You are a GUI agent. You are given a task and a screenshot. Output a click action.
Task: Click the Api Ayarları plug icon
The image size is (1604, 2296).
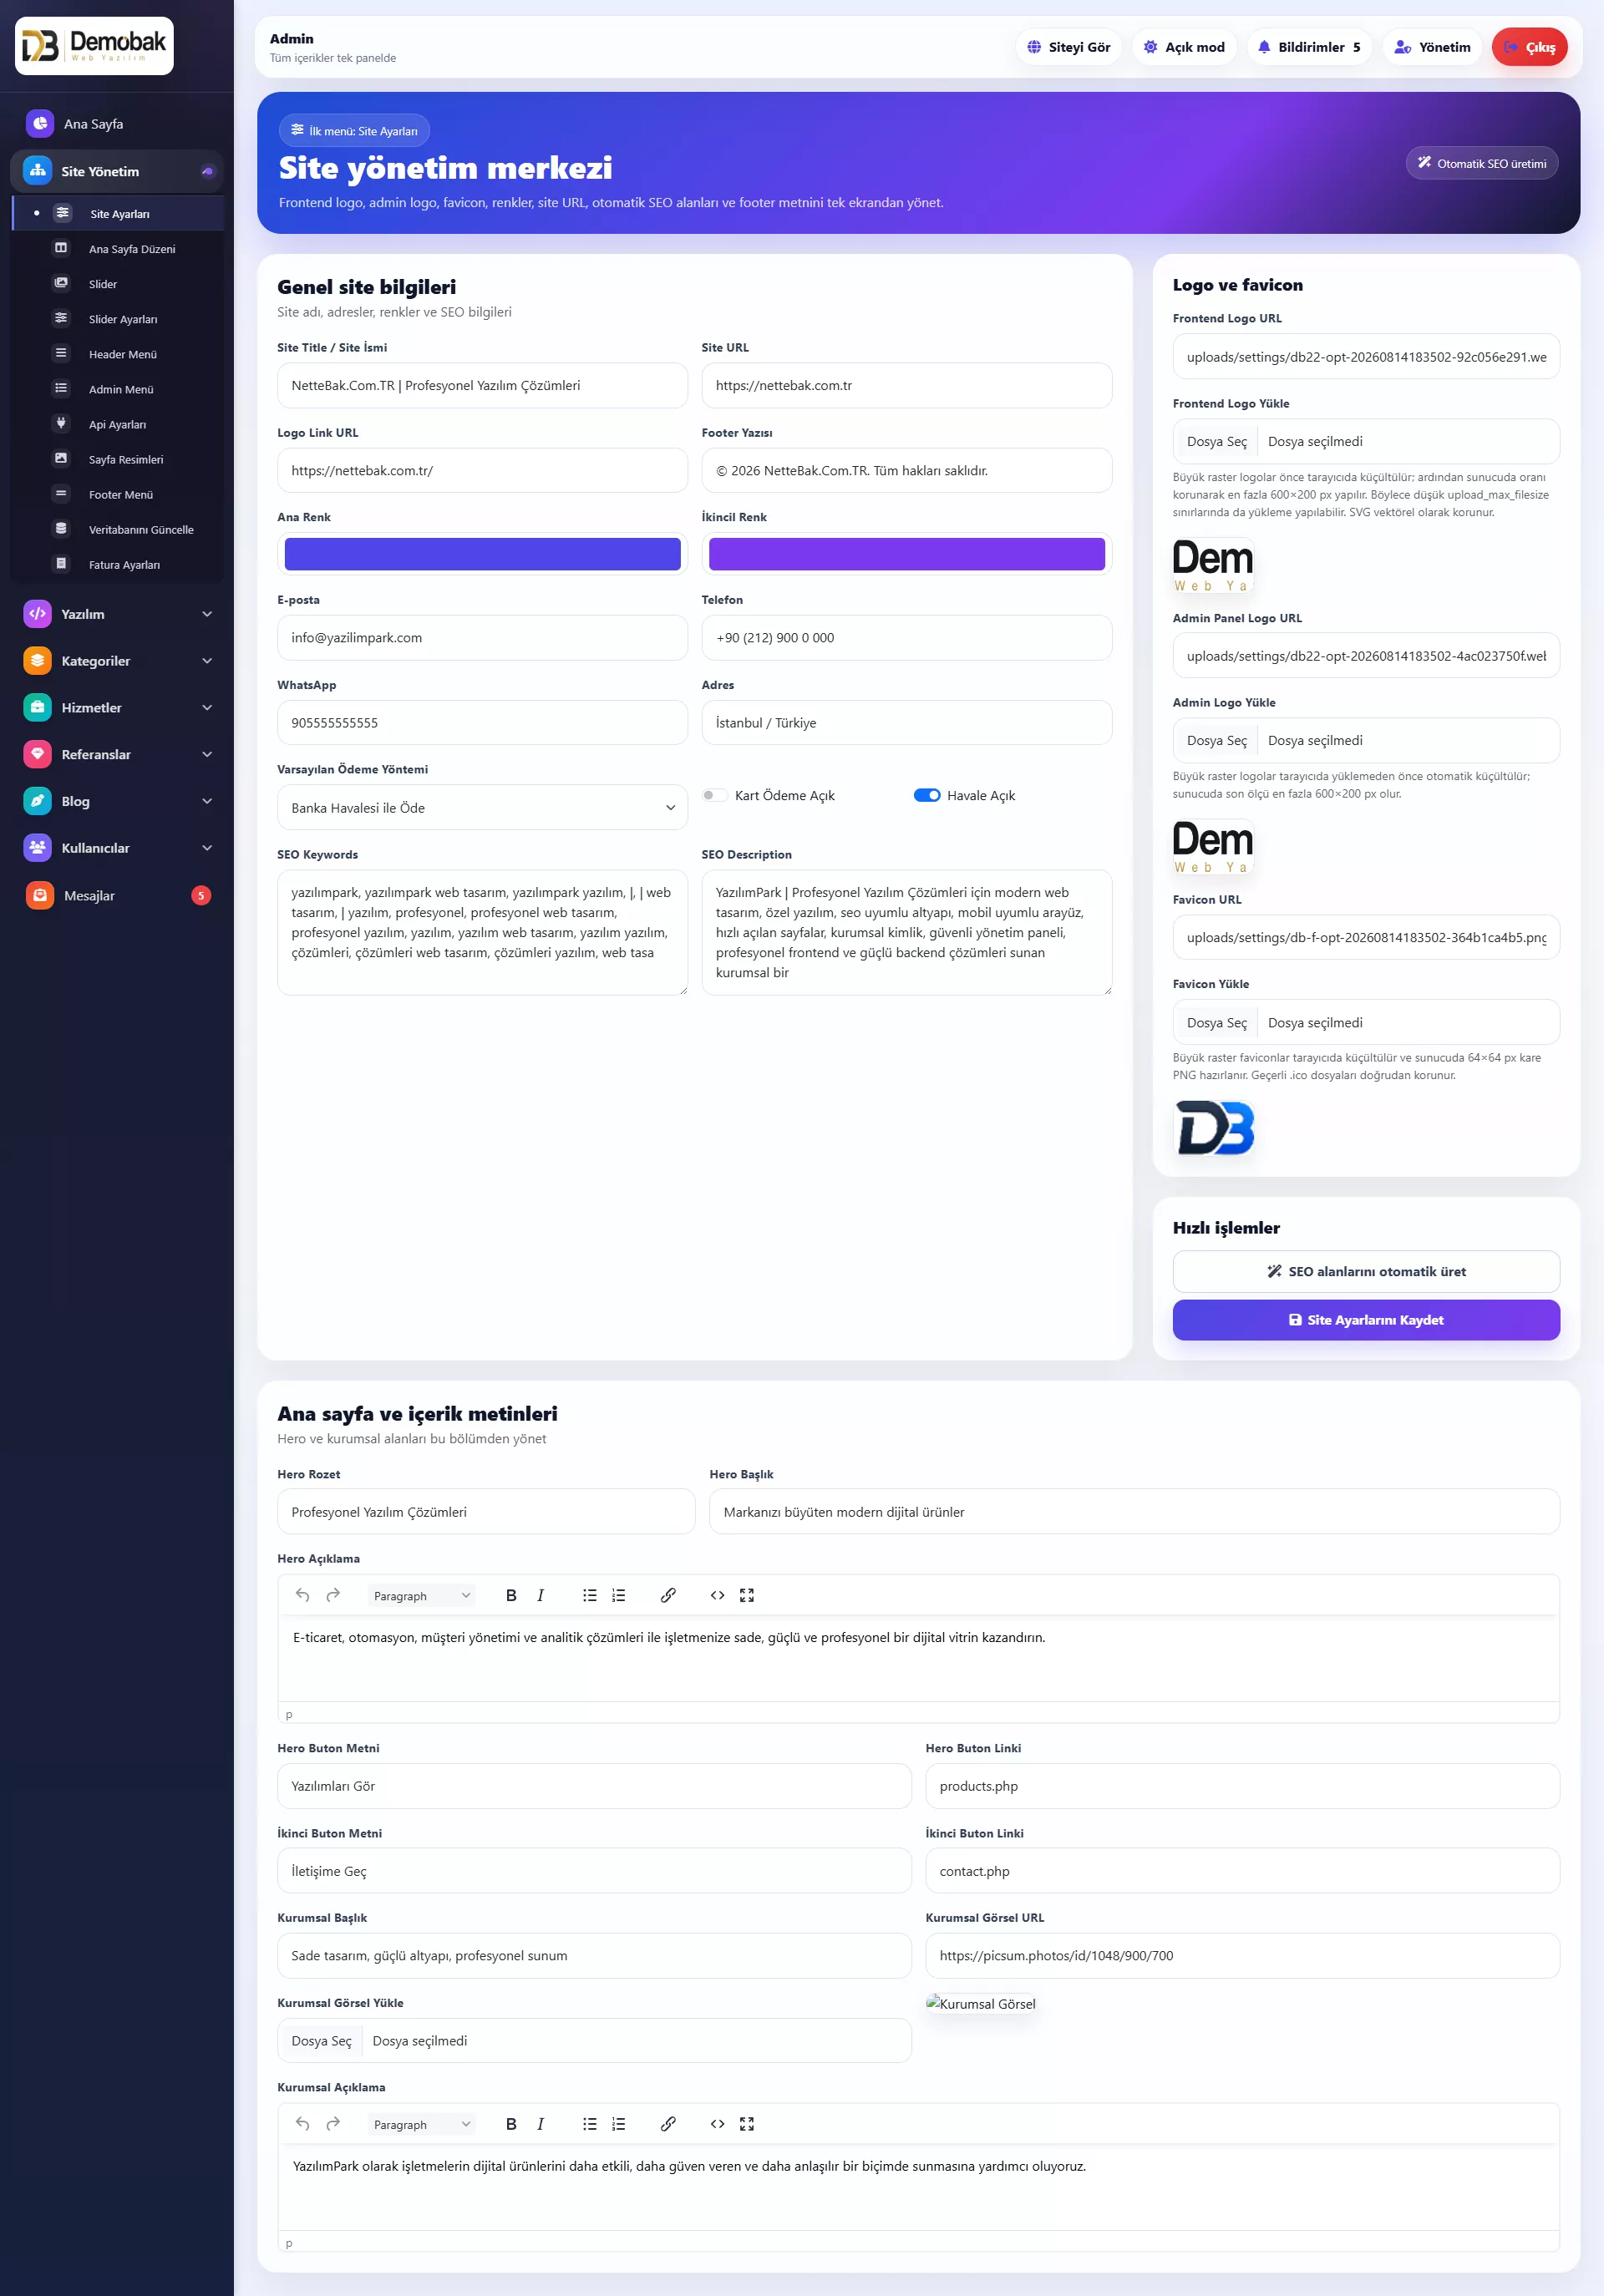click(61, 423)
